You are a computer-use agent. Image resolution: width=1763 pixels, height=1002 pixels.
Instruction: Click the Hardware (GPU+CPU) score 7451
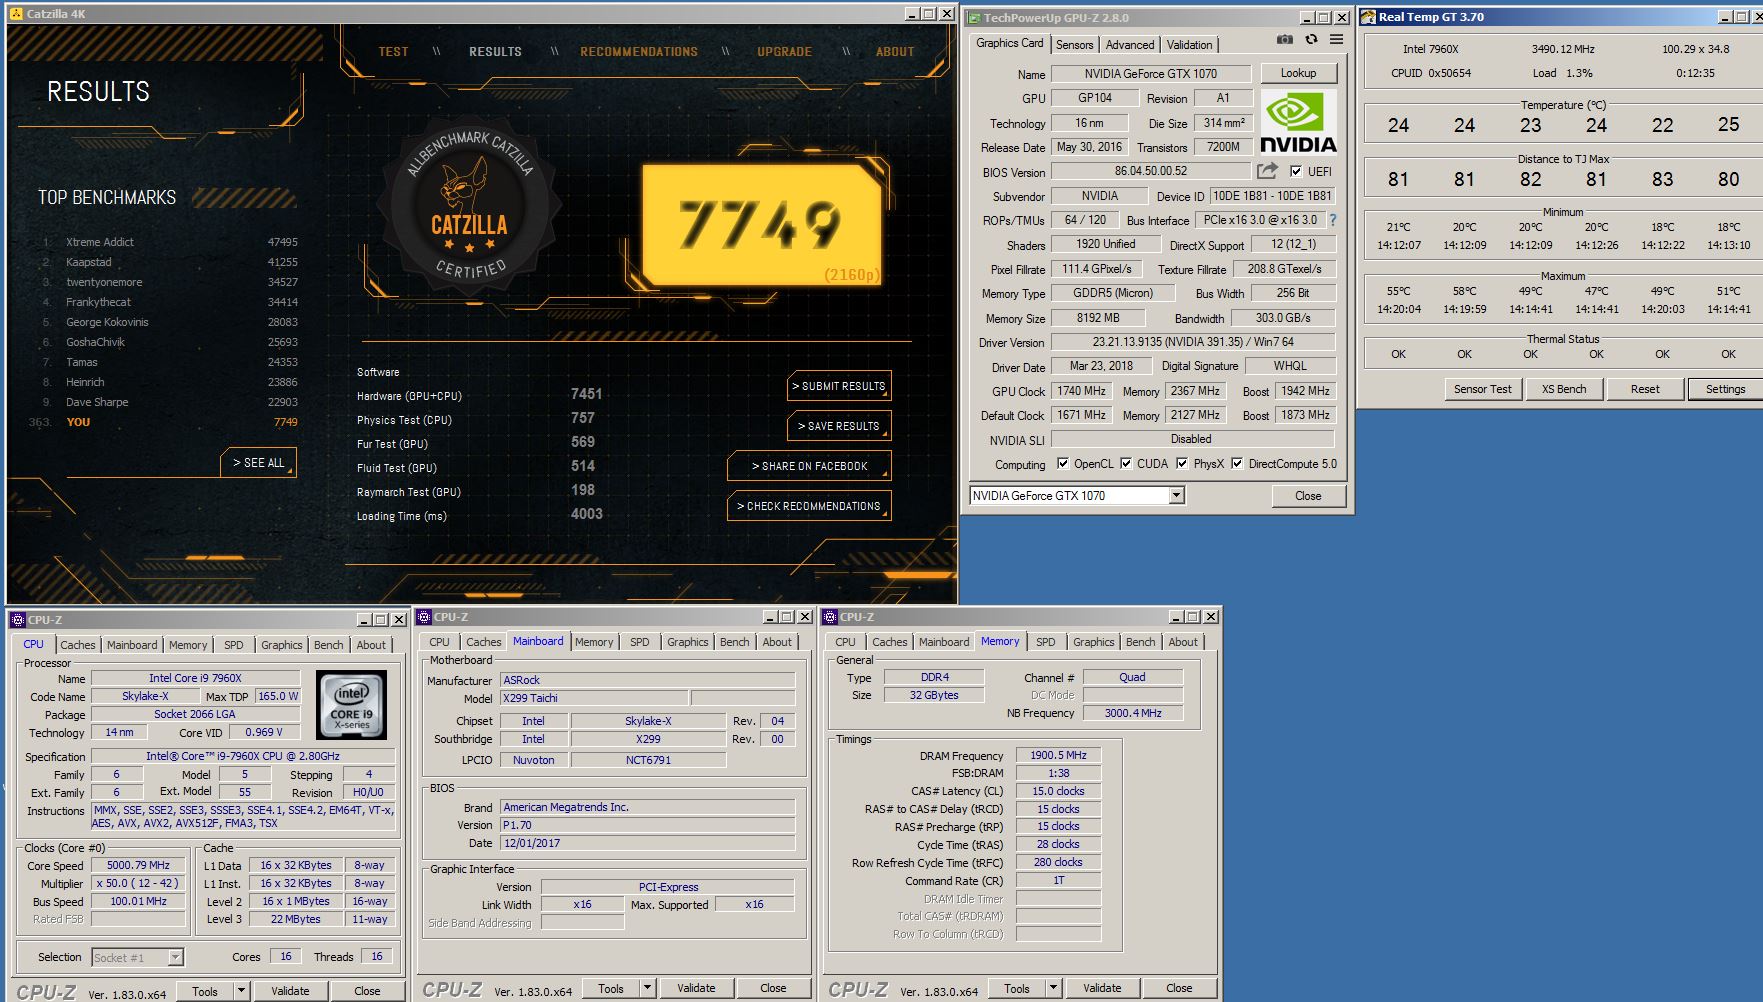(x=586, y=394)
